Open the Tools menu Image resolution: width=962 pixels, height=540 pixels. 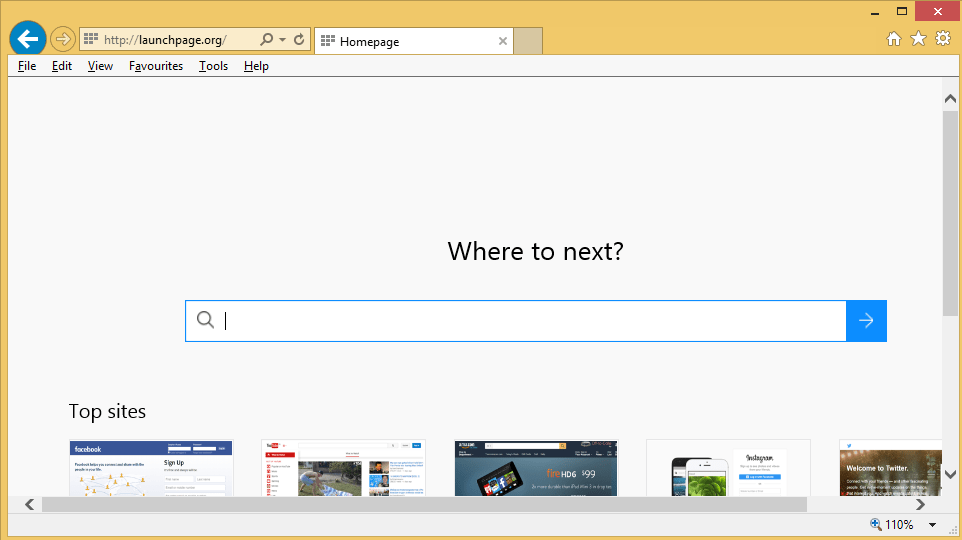pyautogui.click(x=214, y=66)
